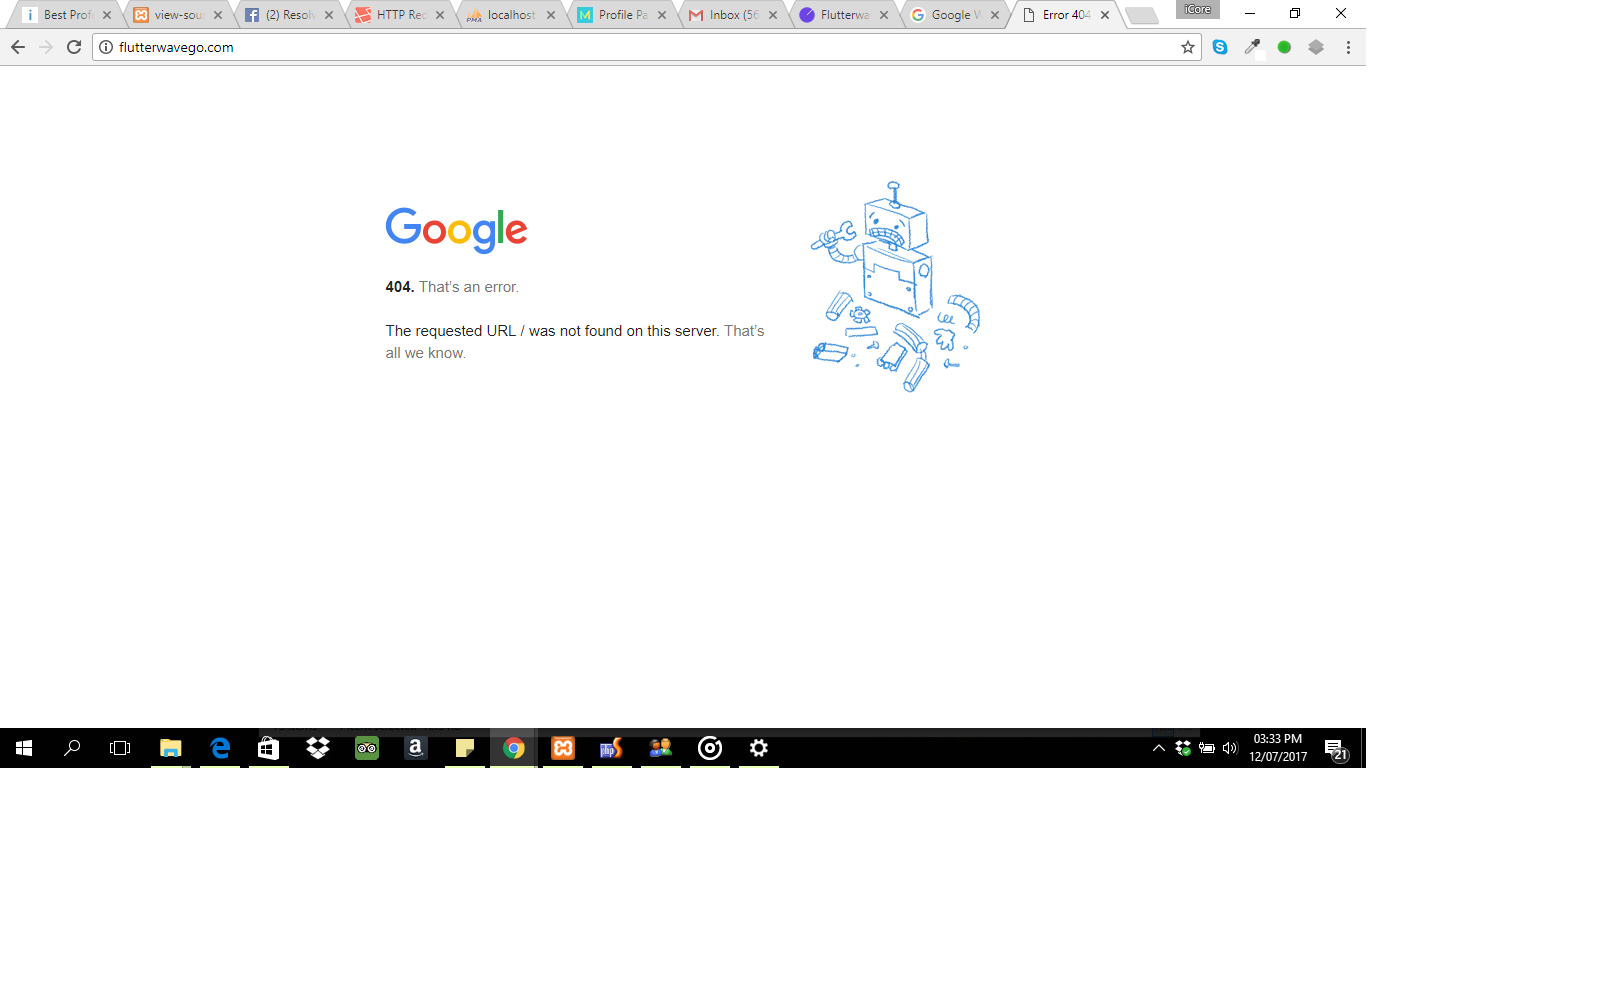This screenshot has width=1616, height=992.
Task: Open Windows Settings gear on taskbar
Action: [x=759, y=748]
